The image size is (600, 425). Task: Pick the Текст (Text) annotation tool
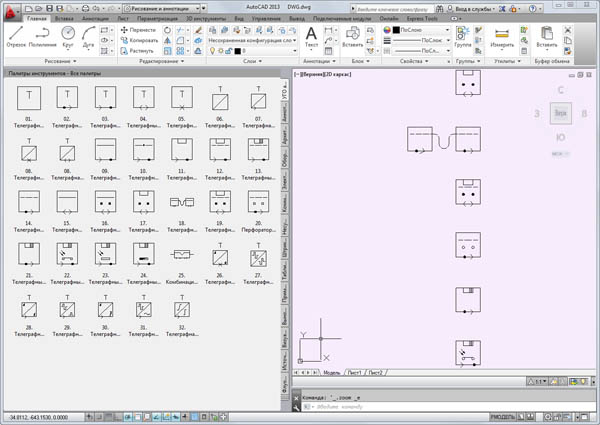(311, 35)
